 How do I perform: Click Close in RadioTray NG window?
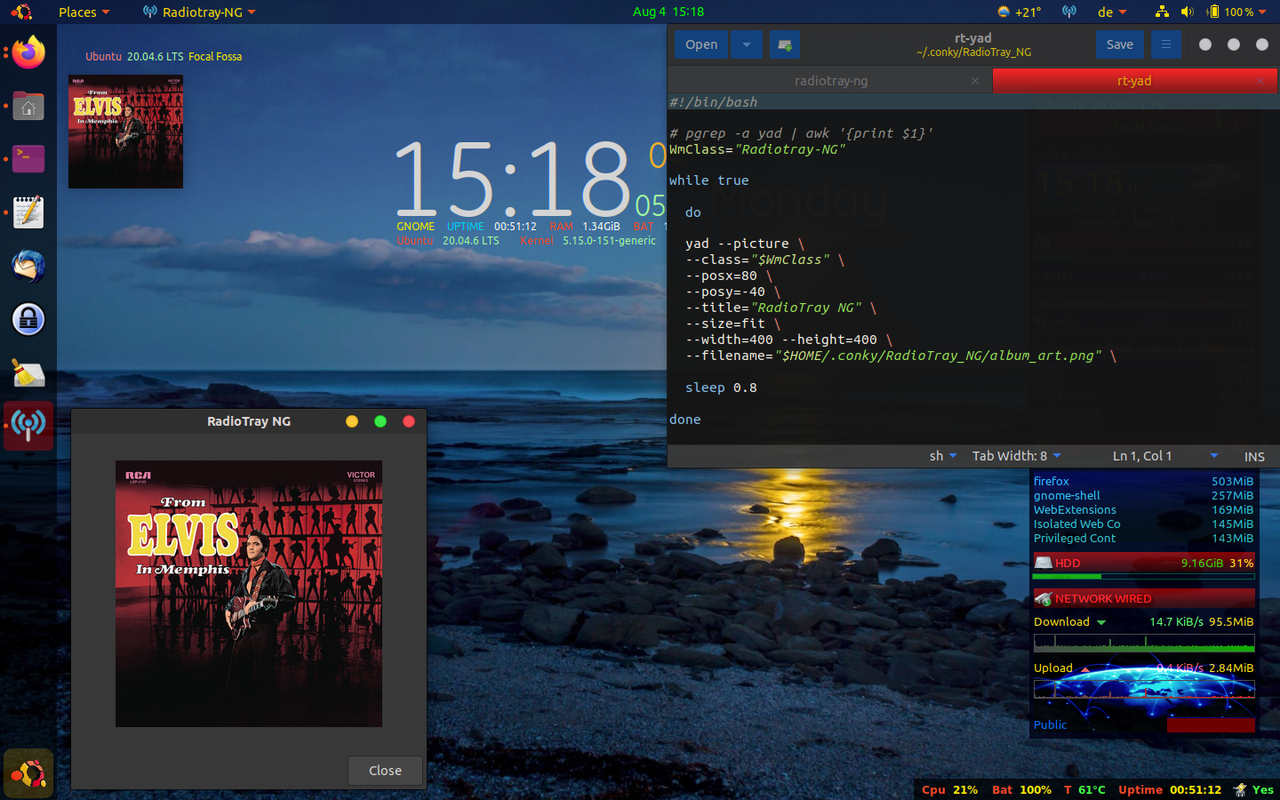pos(385,770)
